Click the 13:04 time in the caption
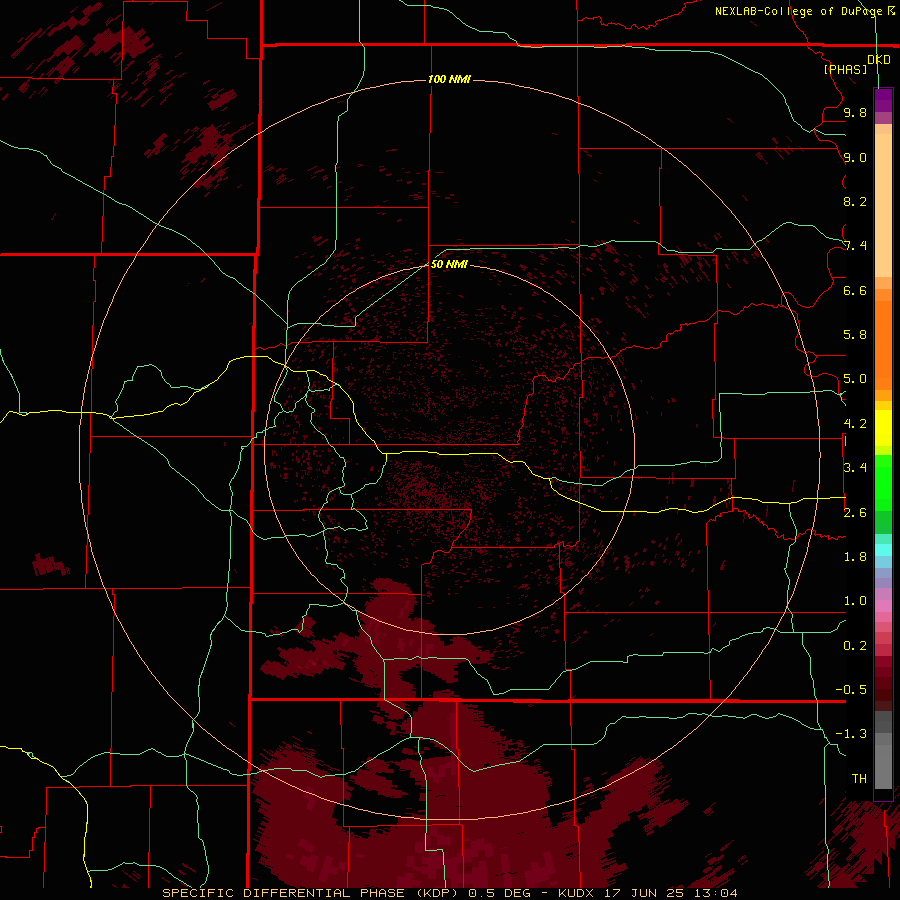Viewport: 900px width, 900px height. [x=717, y=893]
